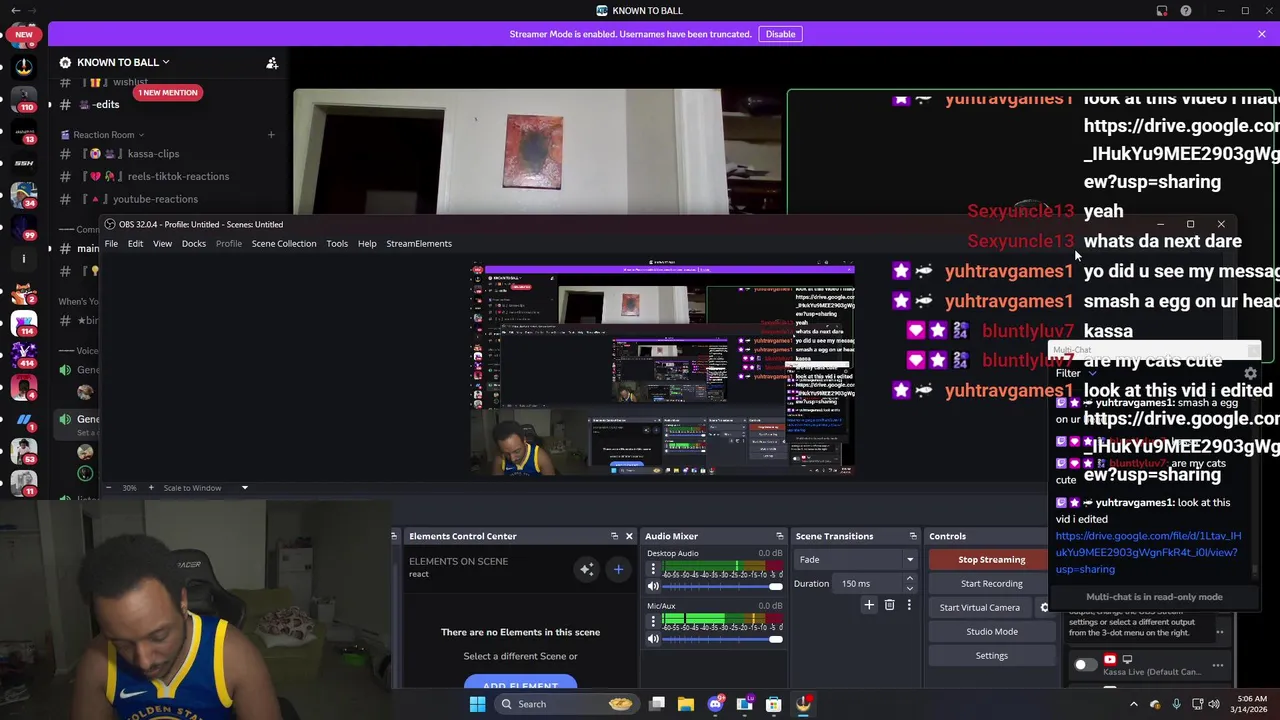Open Discord inbox icon in title bar
Viewport: 1280px width, 720px height.
1162,11
